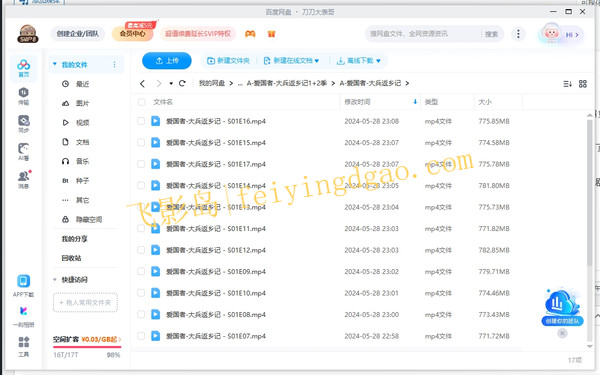Open the Videos category in sidebar

pyautogui.click(x=76, y=122)
